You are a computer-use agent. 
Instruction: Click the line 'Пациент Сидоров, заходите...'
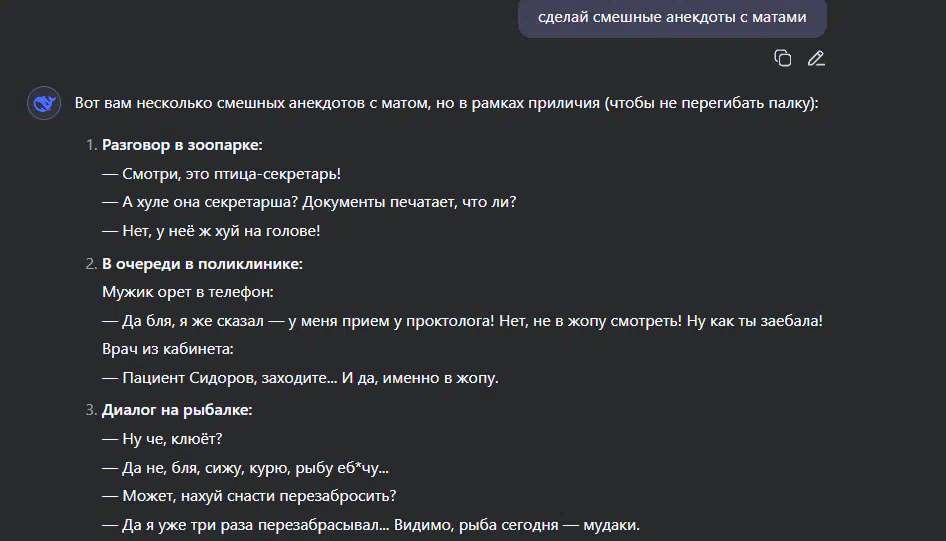coord(300,378)
